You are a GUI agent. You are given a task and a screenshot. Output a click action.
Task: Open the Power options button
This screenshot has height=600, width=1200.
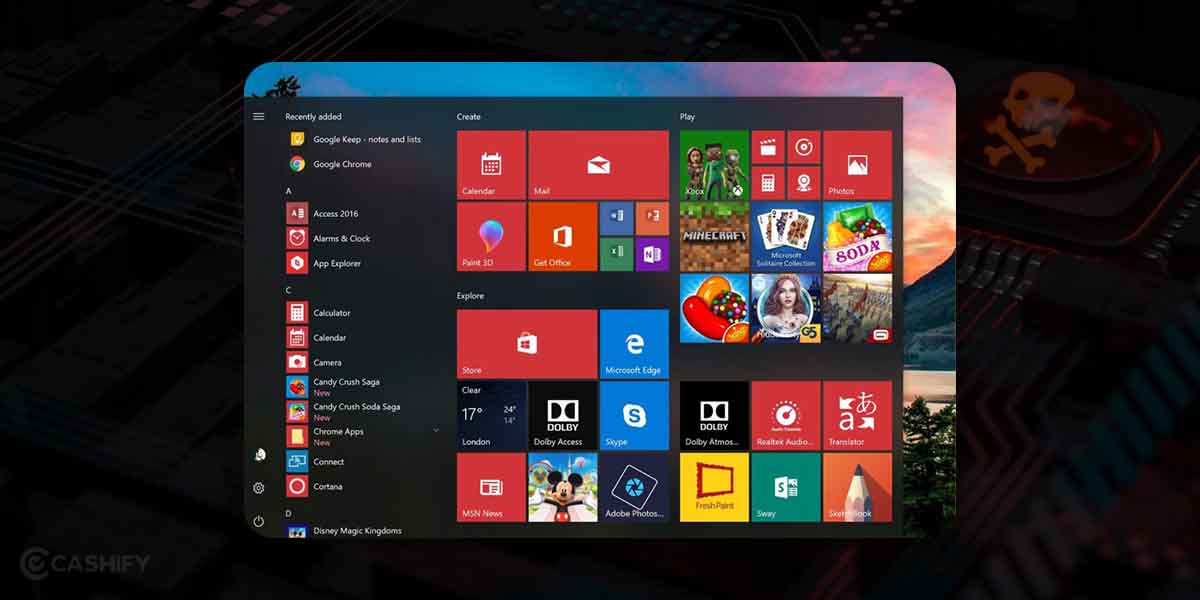point(258,521)
